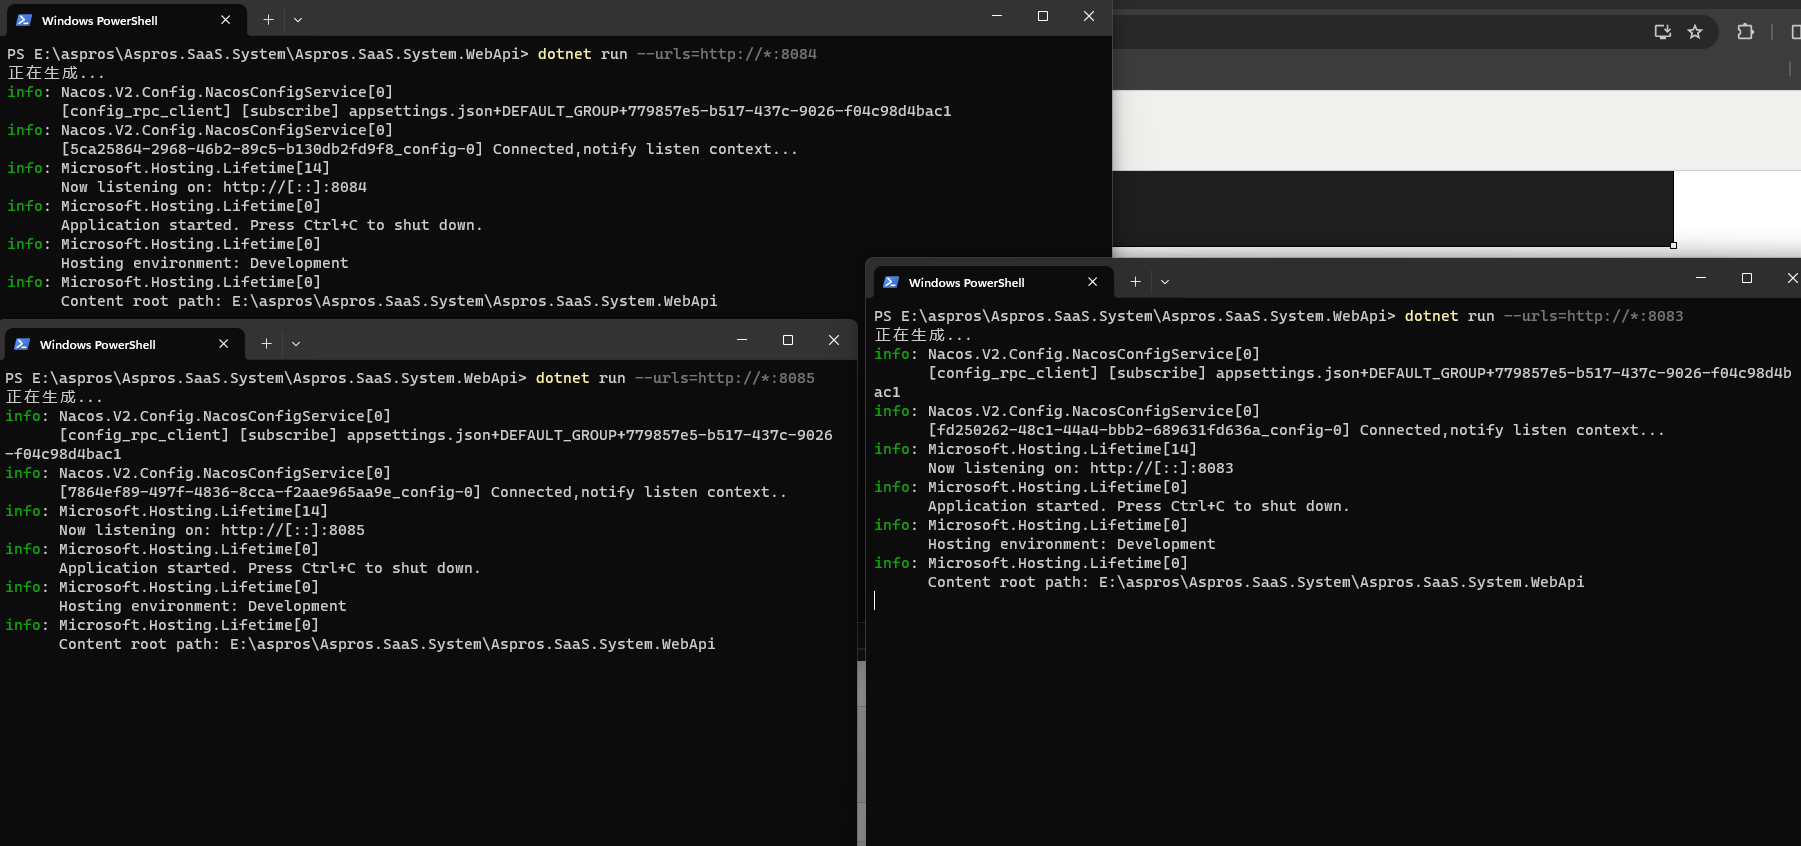This screenshot has height=846, width=1801.
Task: Maximize the port 8083 PowerShell window
Action: [1747, 278]
